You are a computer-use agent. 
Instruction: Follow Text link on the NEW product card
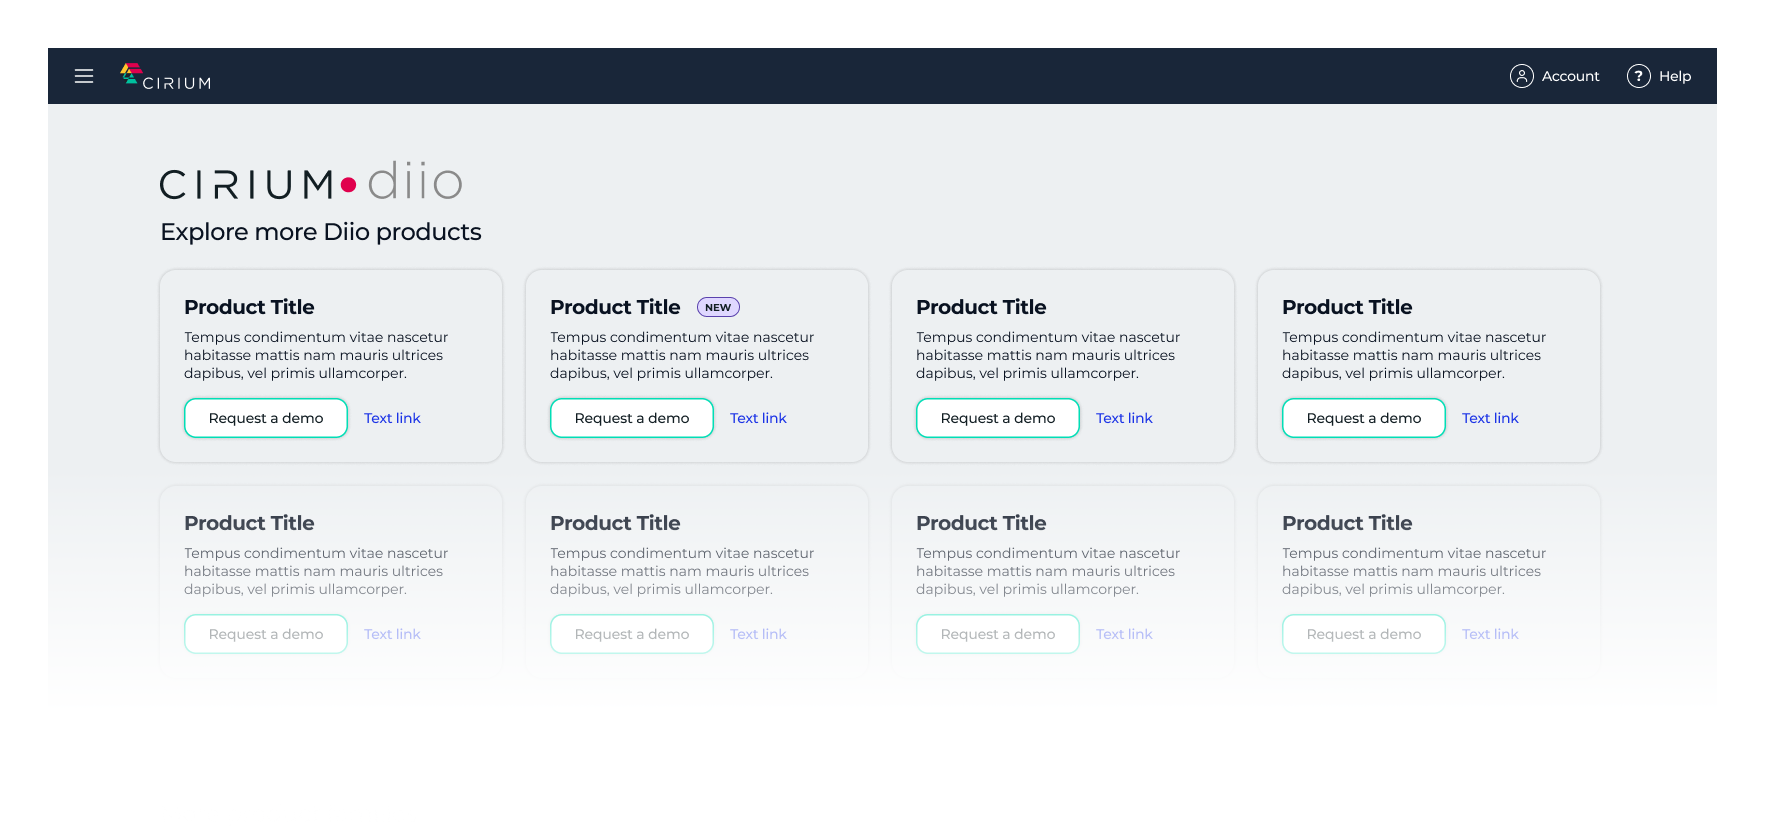tap(758, 418)
